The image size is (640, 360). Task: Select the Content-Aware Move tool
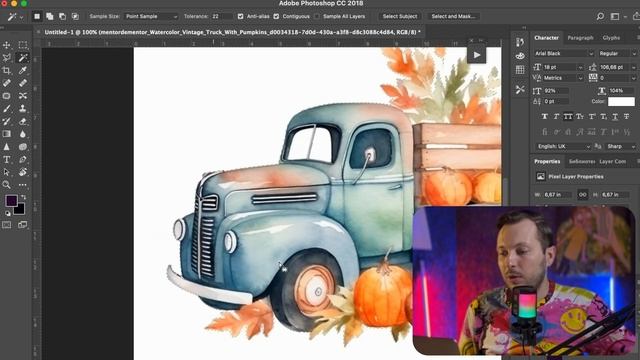[x=23, y=96]
